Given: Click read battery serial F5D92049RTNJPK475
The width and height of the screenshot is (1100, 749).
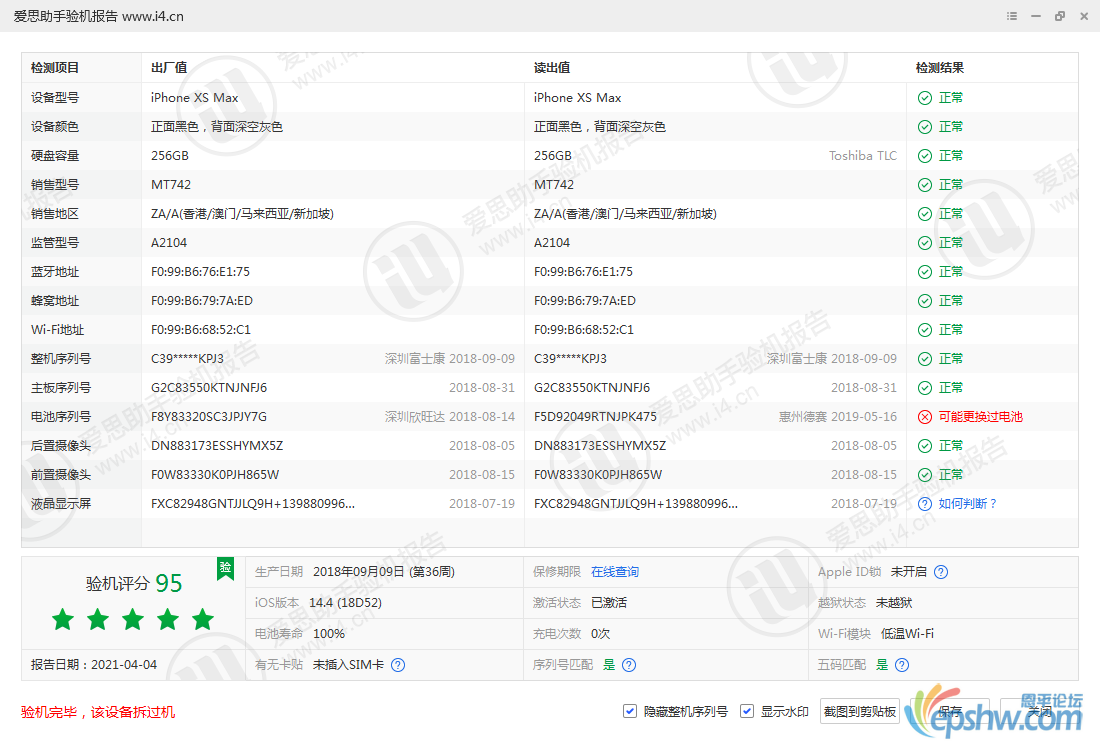Looking at the screenshot, I should (595, 417).
